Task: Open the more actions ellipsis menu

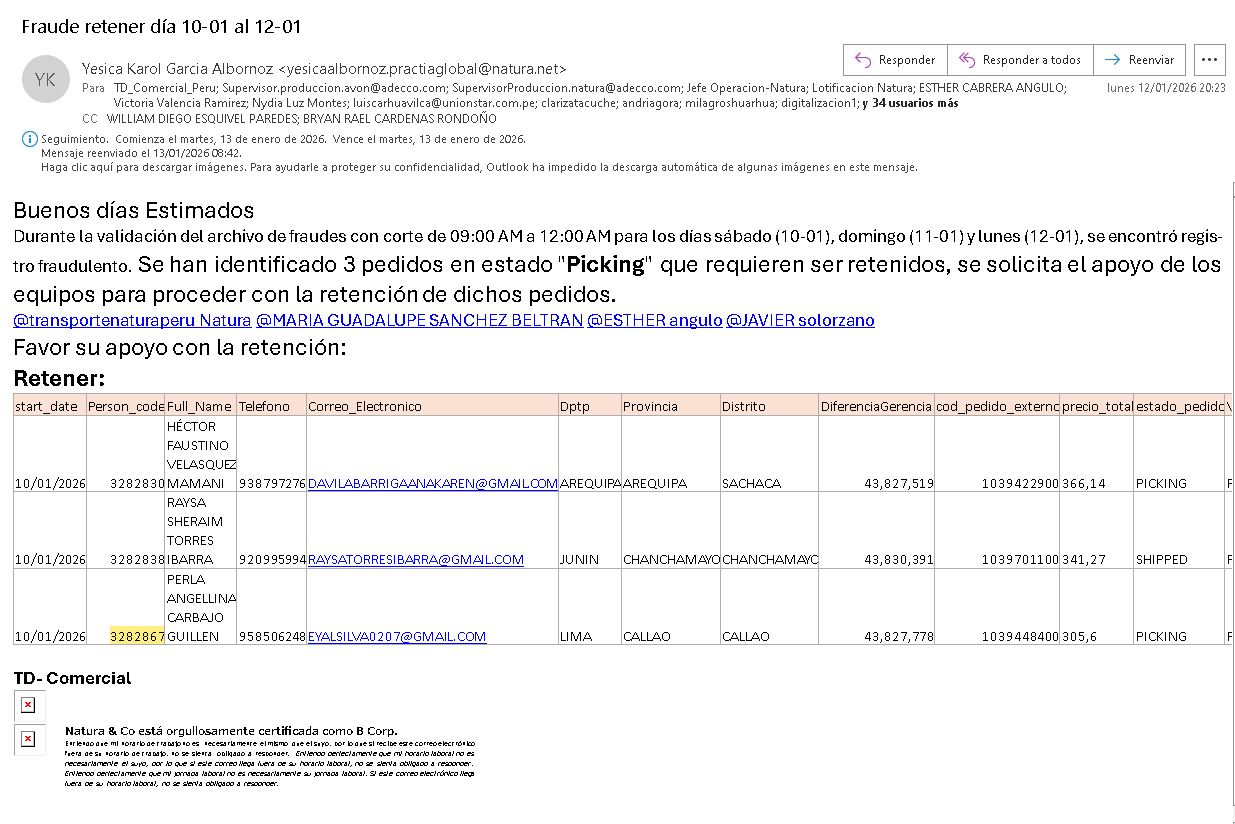Action: point(1210,60)
